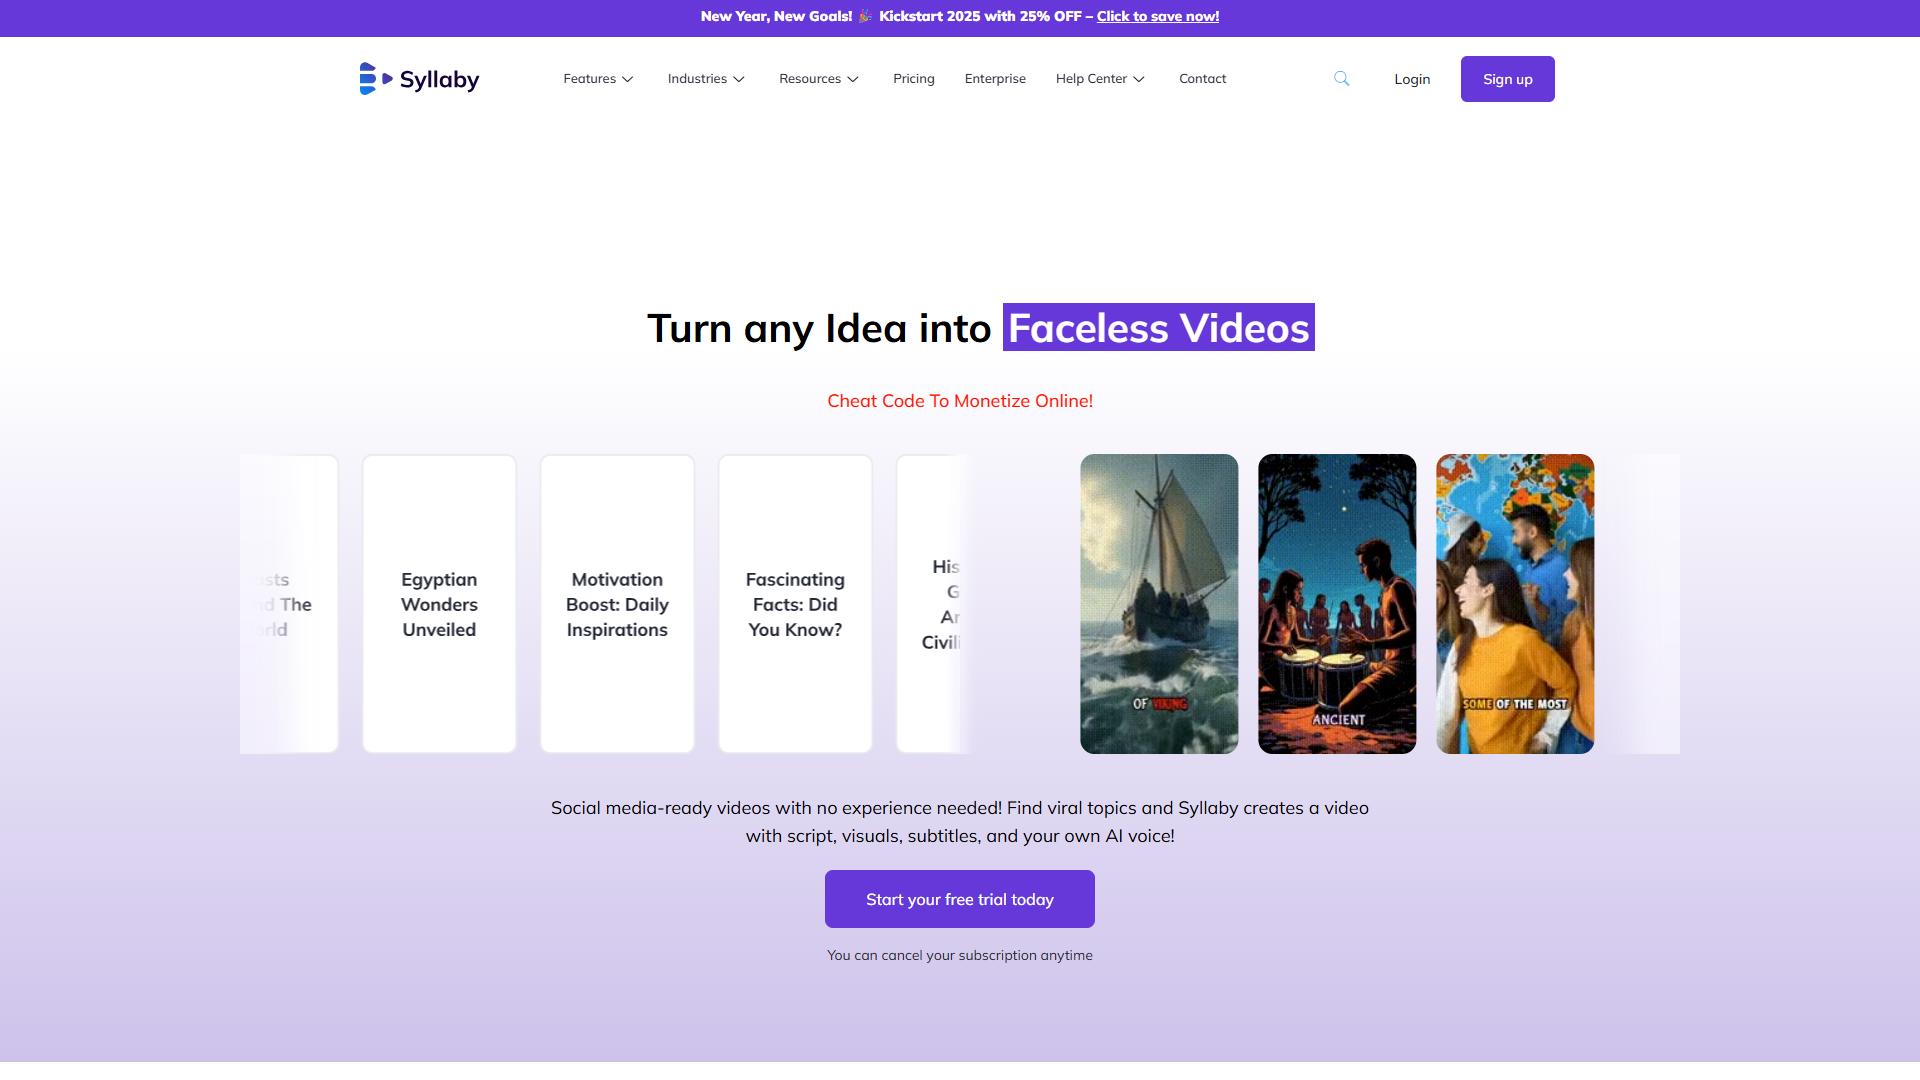Open the 'Some of the most' video thumbnail
Viewport: 1920px width, 1080px height.
1515,604
